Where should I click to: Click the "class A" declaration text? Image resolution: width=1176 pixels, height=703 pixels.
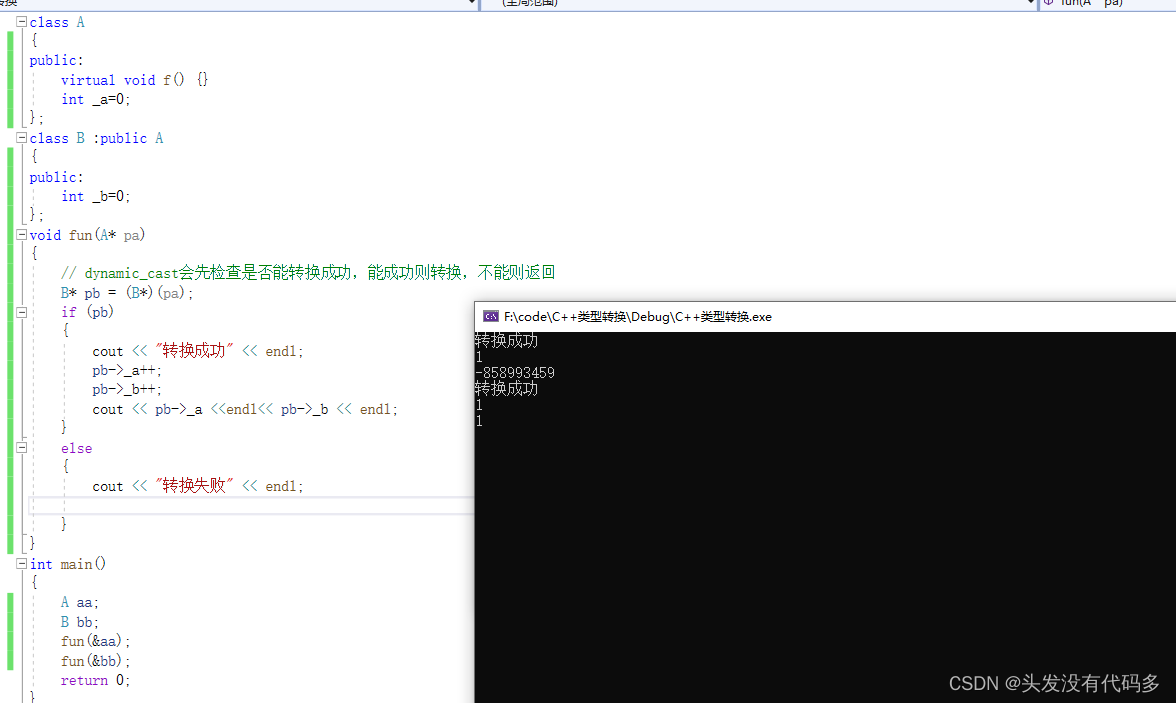click(x=57, y=23)
